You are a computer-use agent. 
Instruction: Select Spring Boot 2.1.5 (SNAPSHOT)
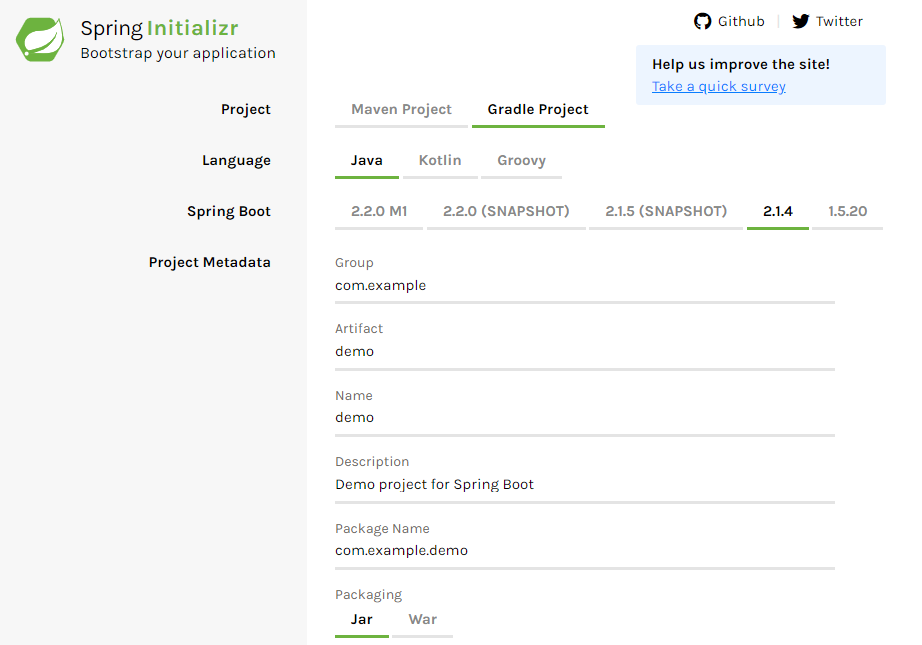pos(666,212)
